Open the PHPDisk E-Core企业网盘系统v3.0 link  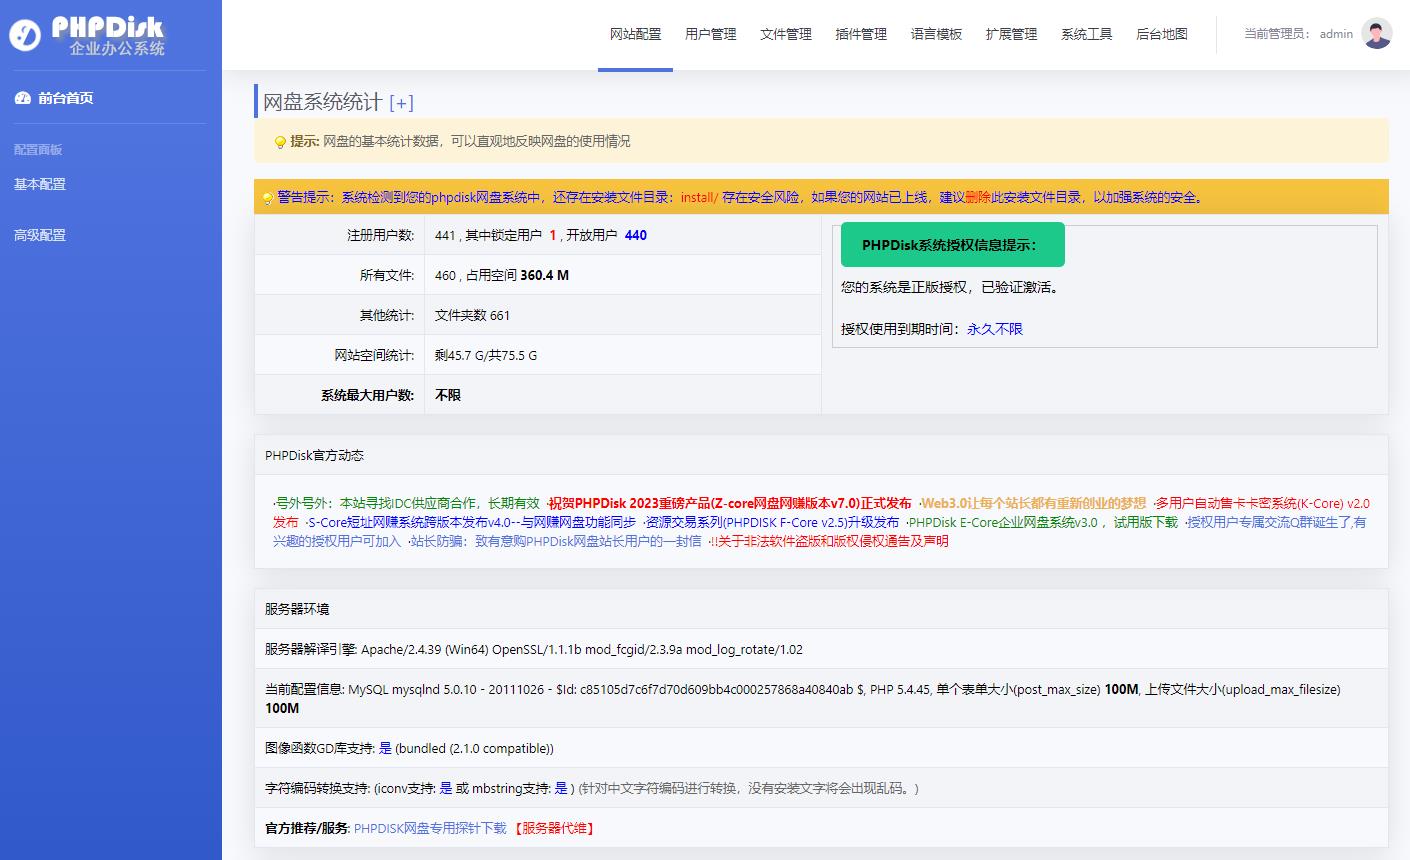1043,522
